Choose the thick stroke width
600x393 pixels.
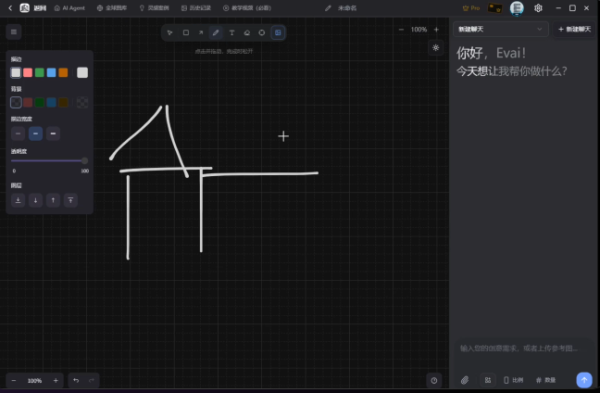click(53, 134)
